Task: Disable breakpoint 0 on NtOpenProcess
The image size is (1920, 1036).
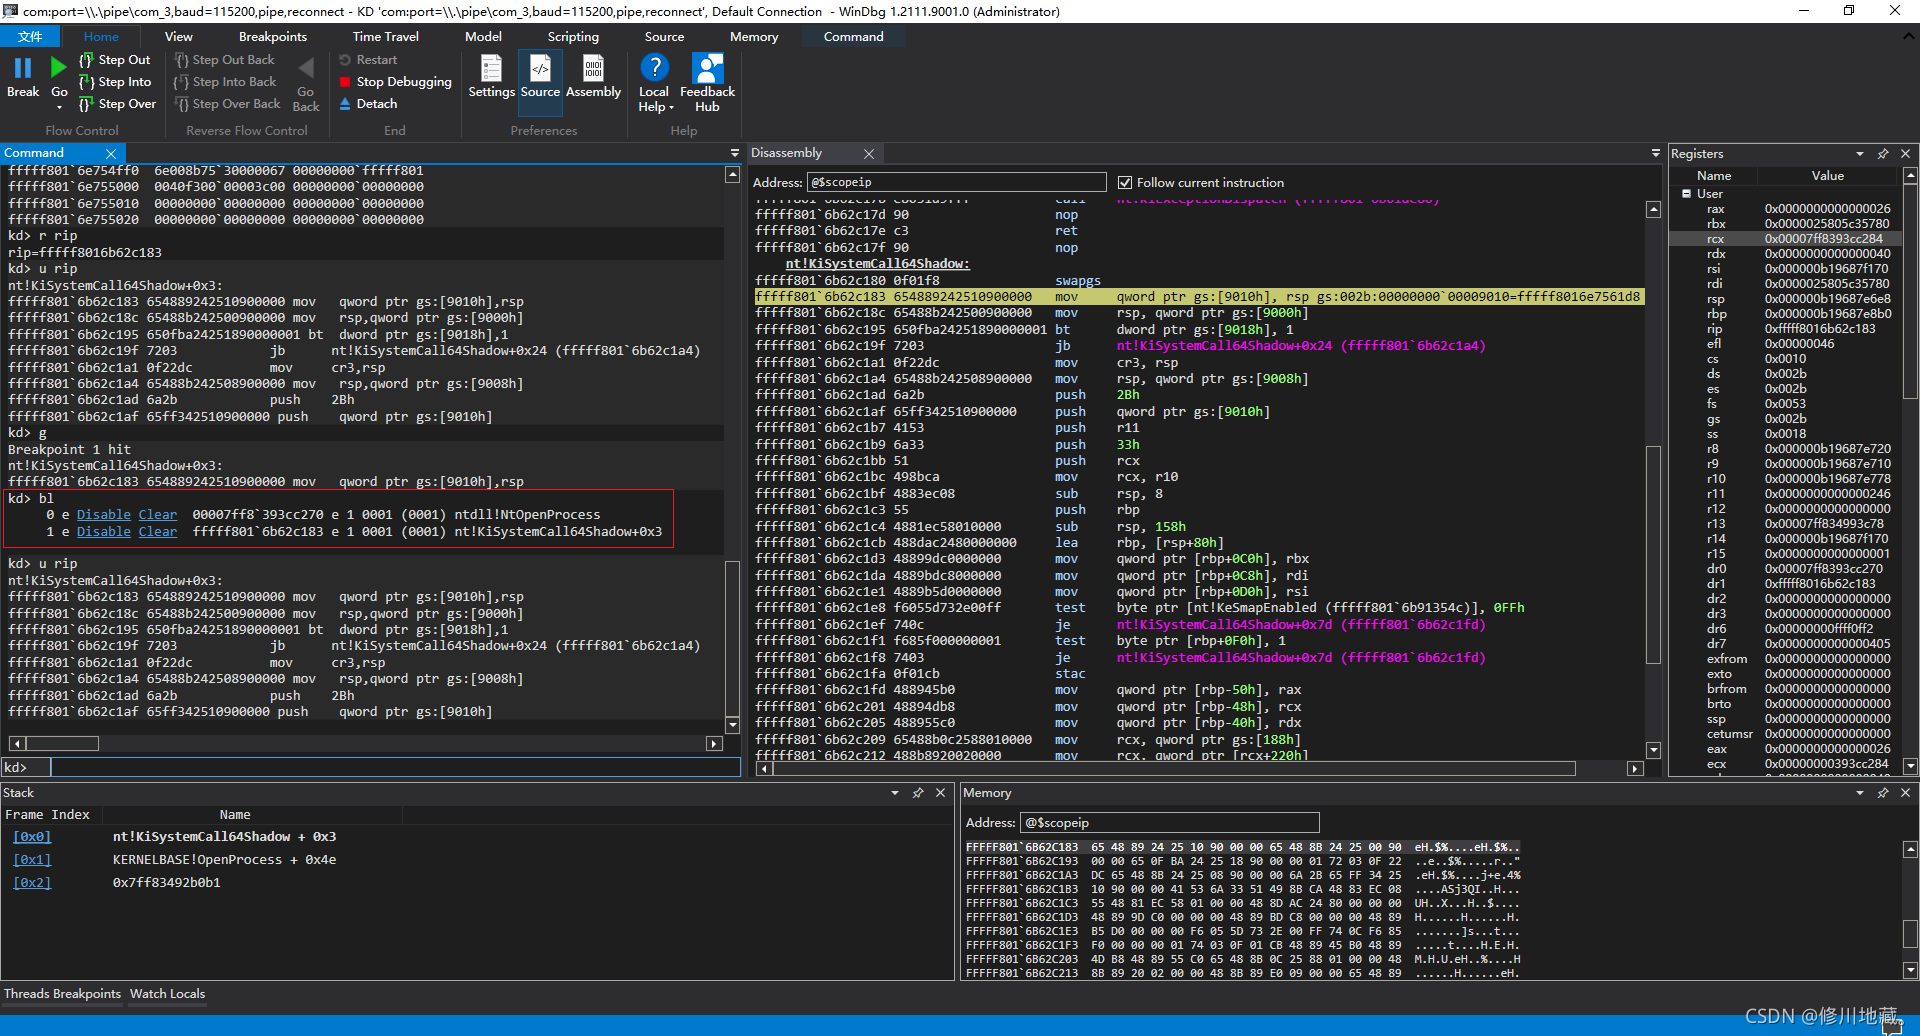Action: click(104, 515)
